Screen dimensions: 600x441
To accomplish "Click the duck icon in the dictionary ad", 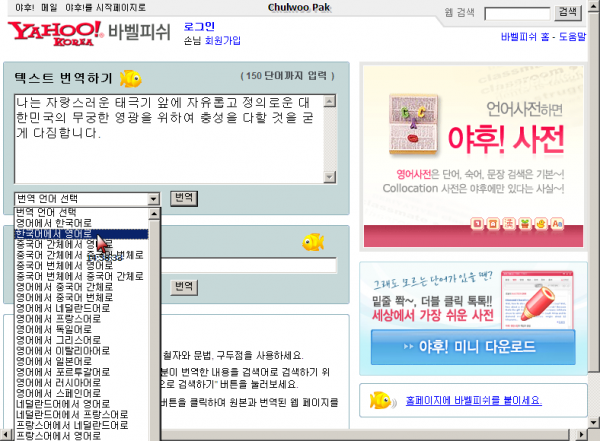I will point(541,223).
